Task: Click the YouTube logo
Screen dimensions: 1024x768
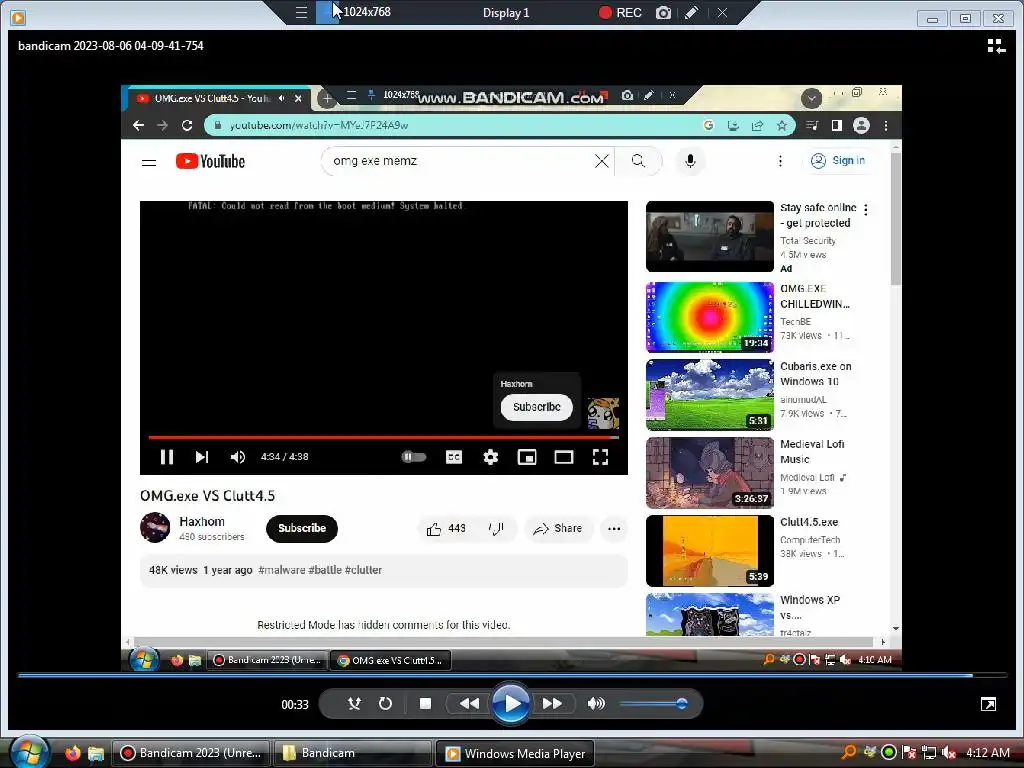Action: coord(210,161)
